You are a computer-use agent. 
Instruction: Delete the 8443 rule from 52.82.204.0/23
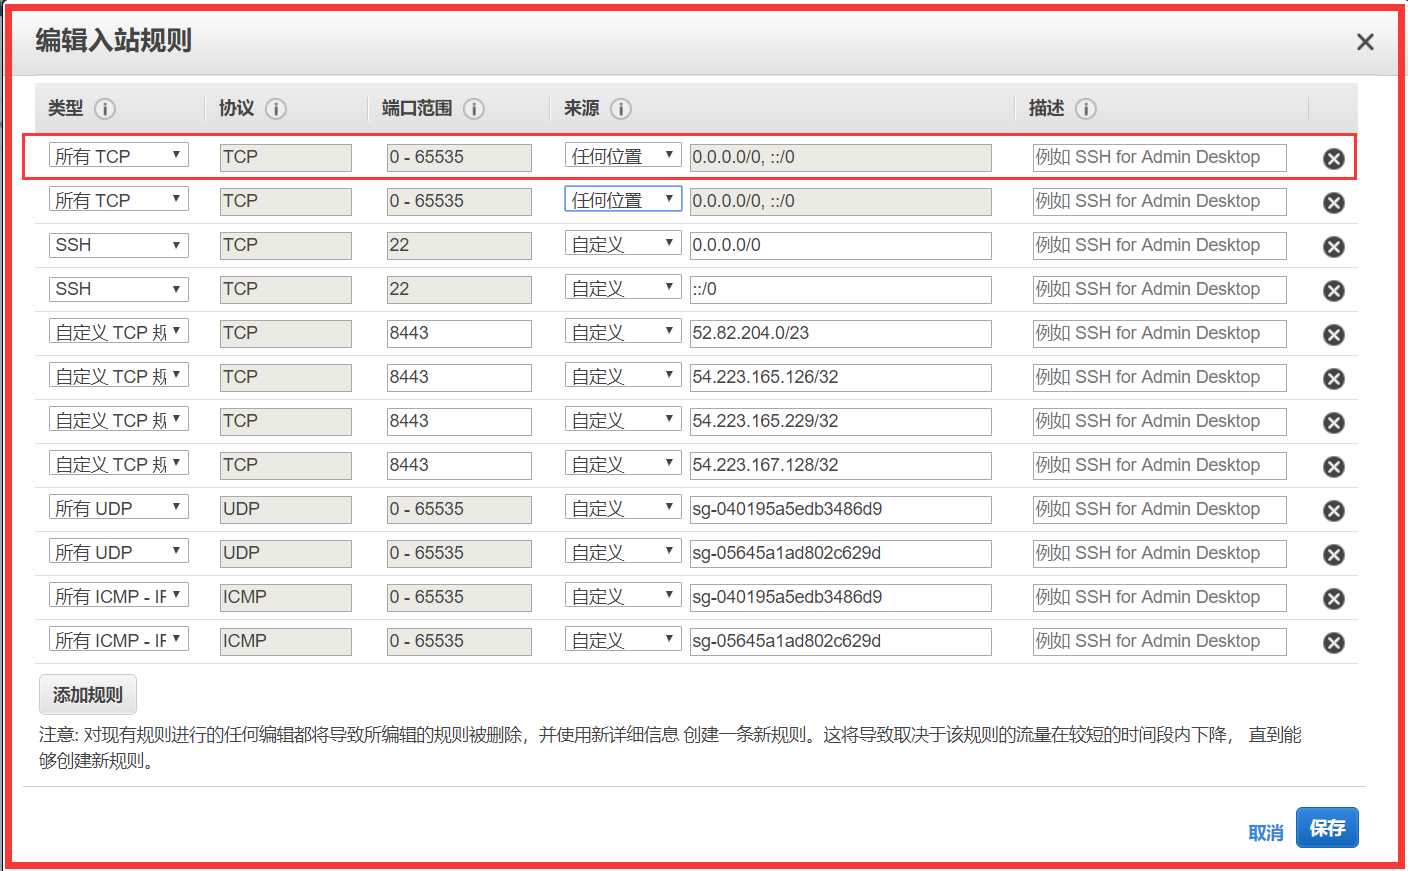tap(1333, 334)
